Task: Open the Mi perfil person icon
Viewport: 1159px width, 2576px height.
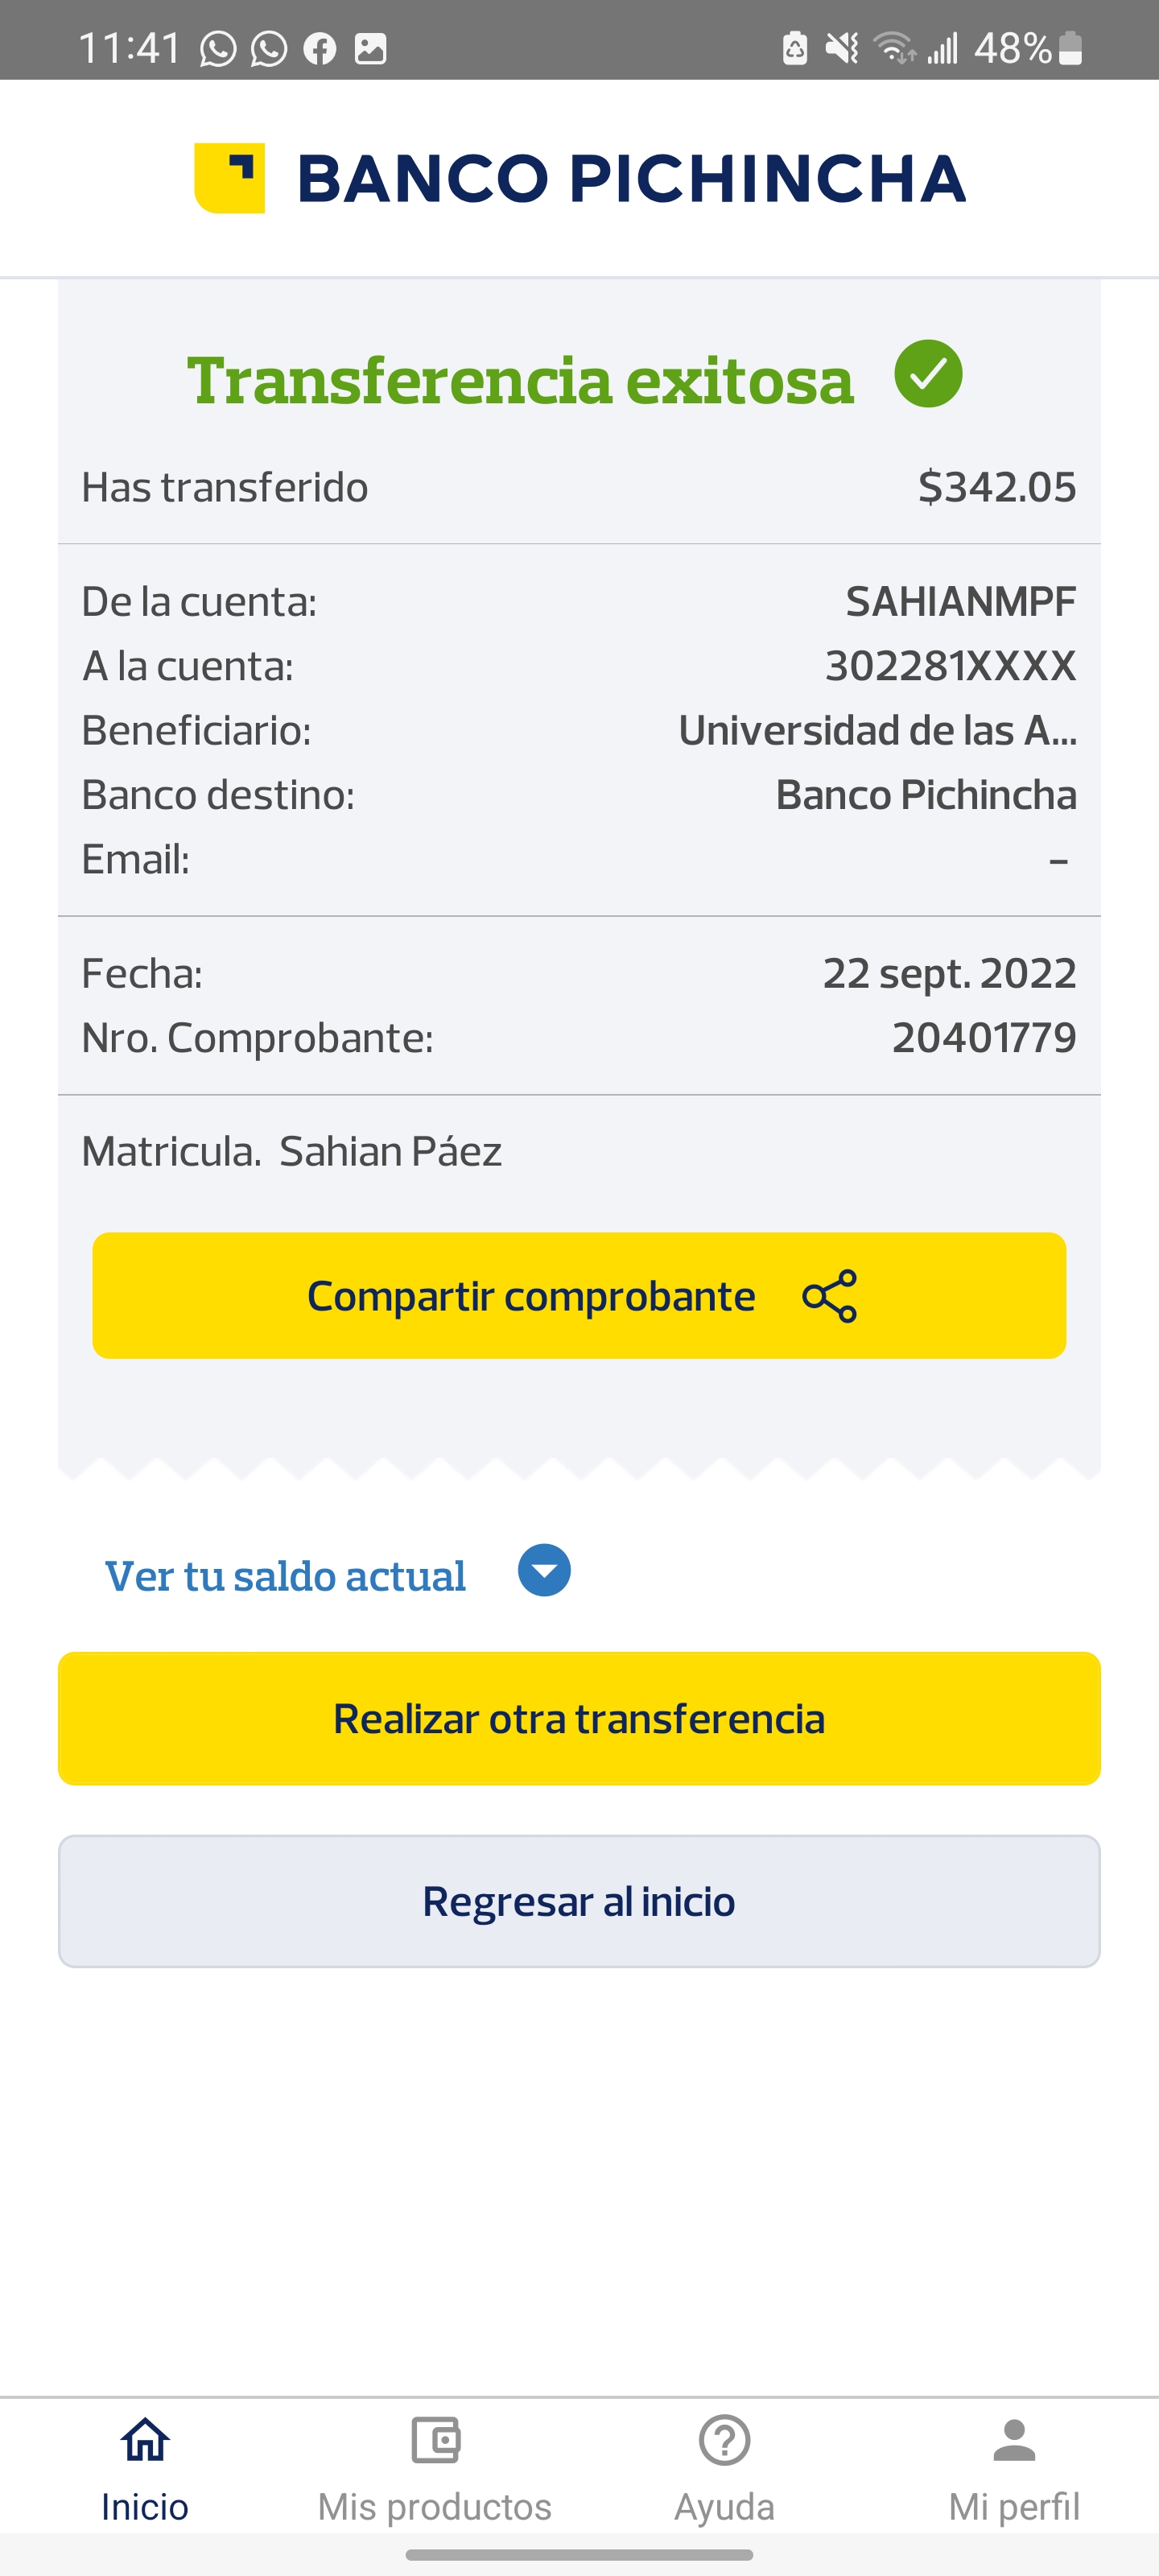Action: pos(1014,2440)
